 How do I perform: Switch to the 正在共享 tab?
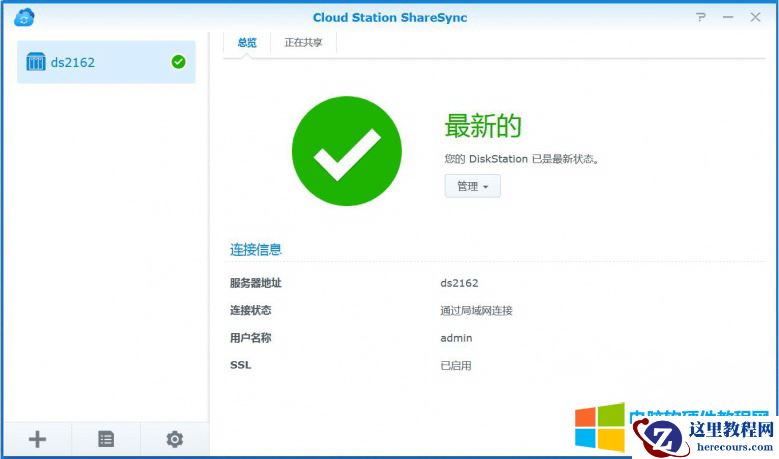click(303, 43)
